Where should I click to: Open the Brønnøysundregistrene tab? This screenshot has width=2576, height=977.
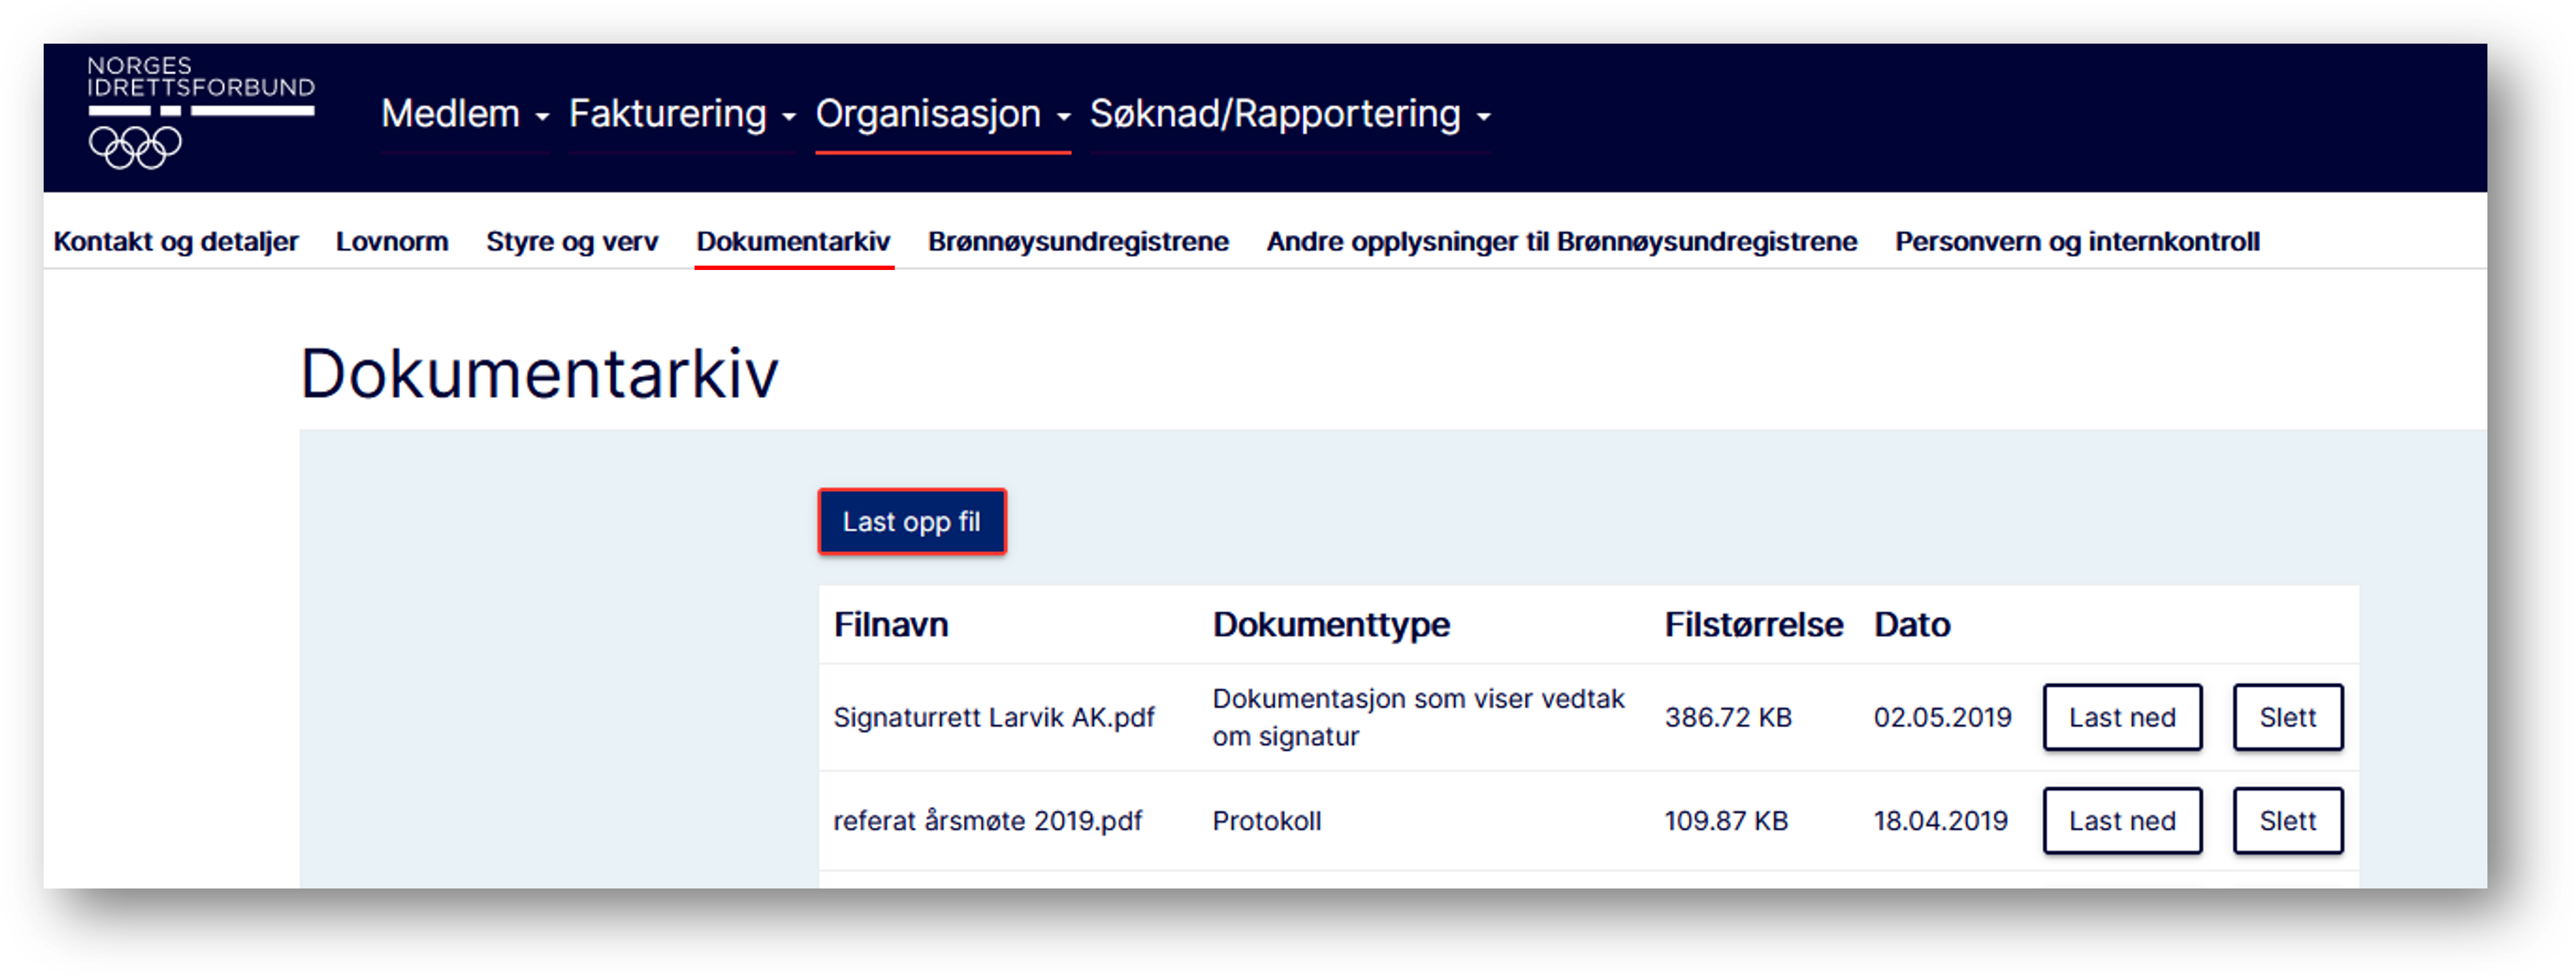tap(1078, 241)
